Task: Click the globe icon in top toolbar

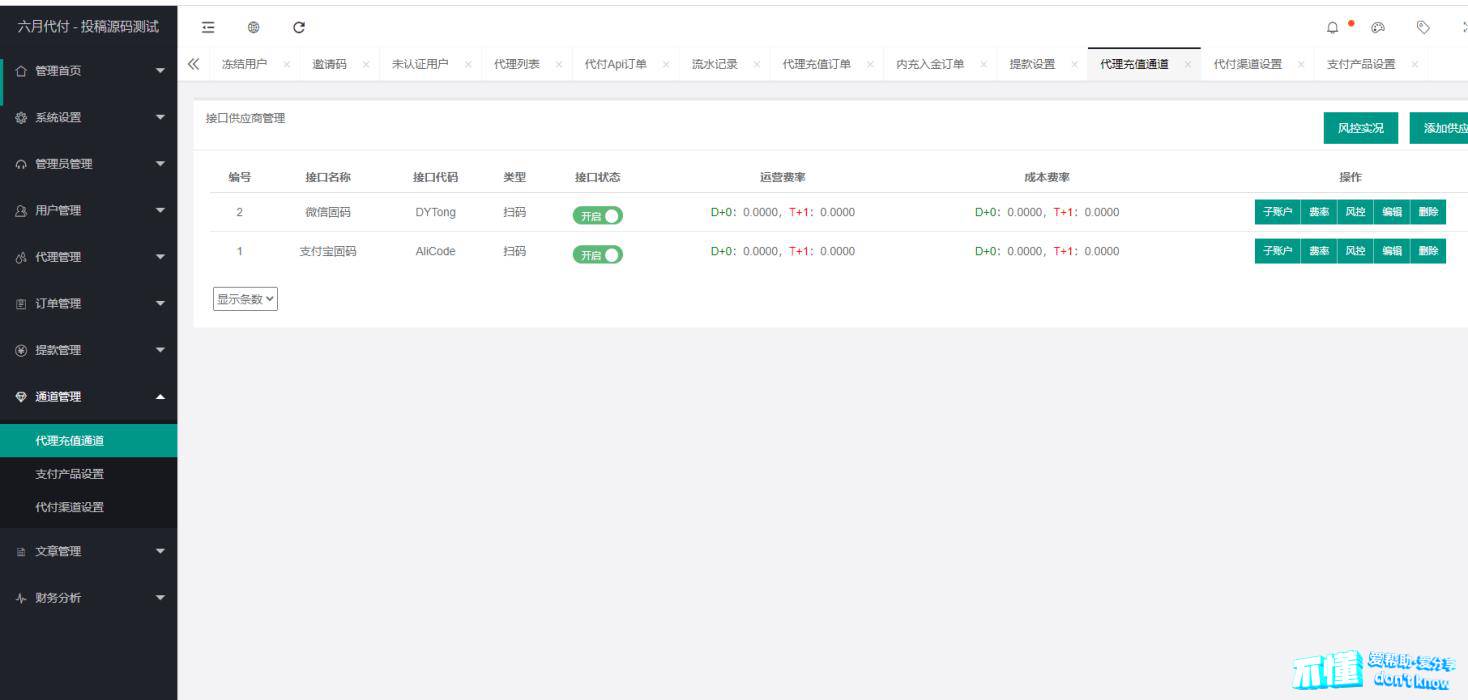Action: (253, 28)
